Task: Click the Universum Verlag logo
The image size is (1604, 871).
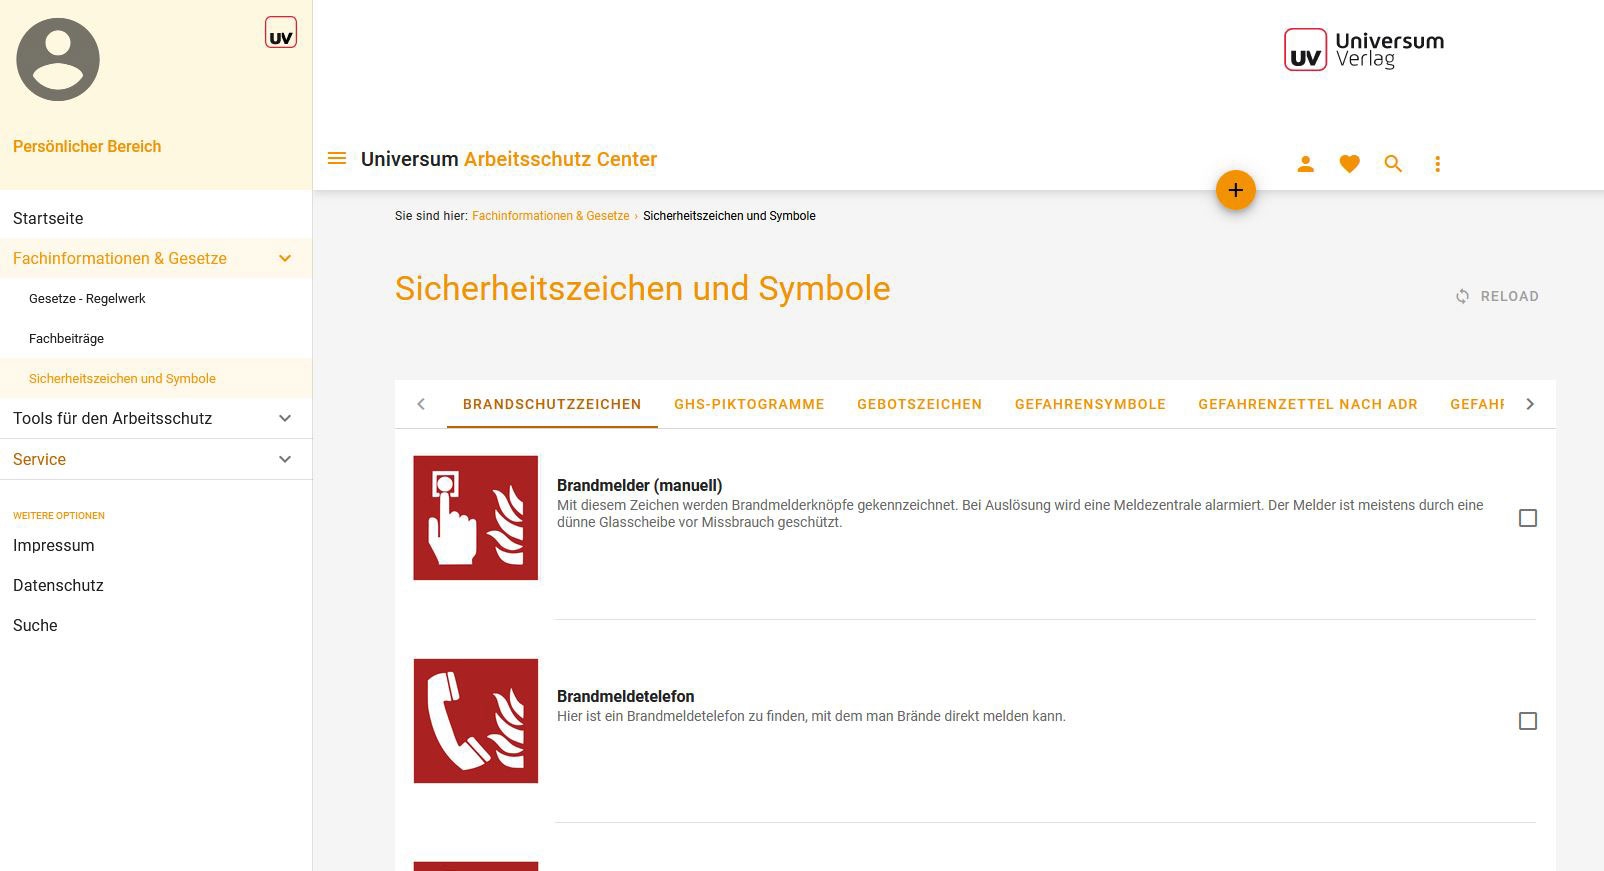Action: pos(1364,50)
